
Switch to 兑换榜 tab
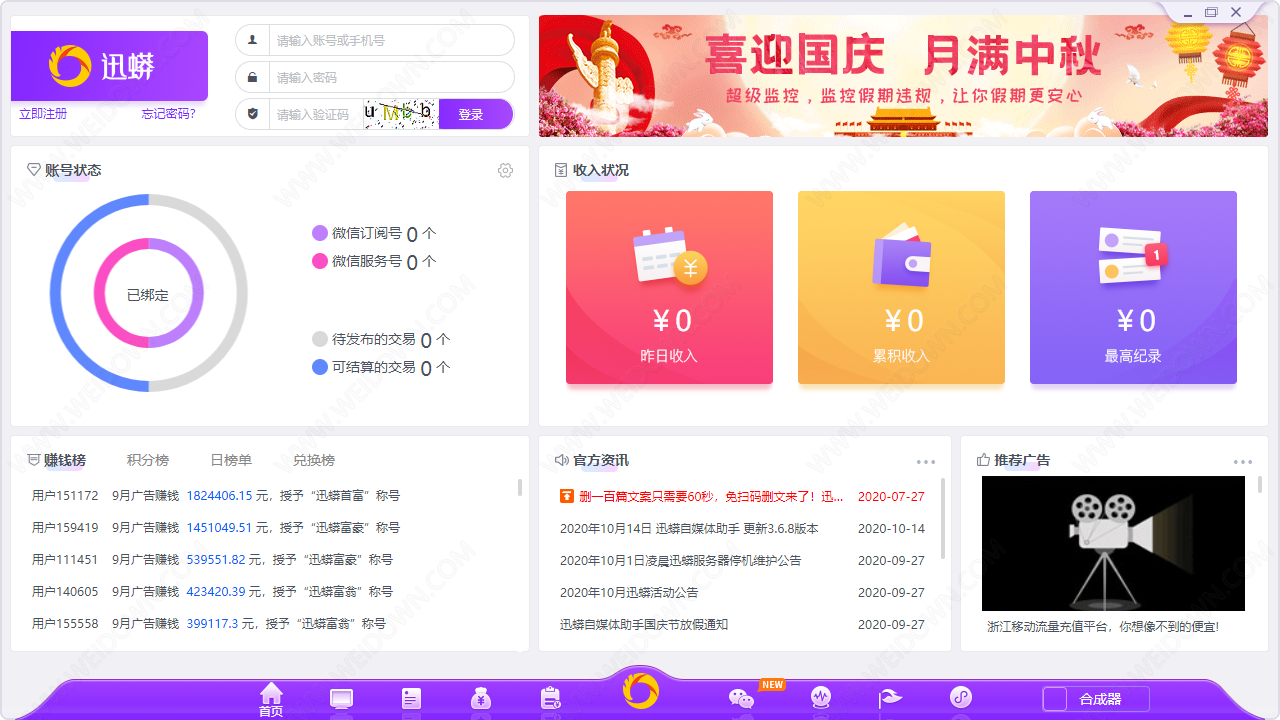[x=314, y=460]
